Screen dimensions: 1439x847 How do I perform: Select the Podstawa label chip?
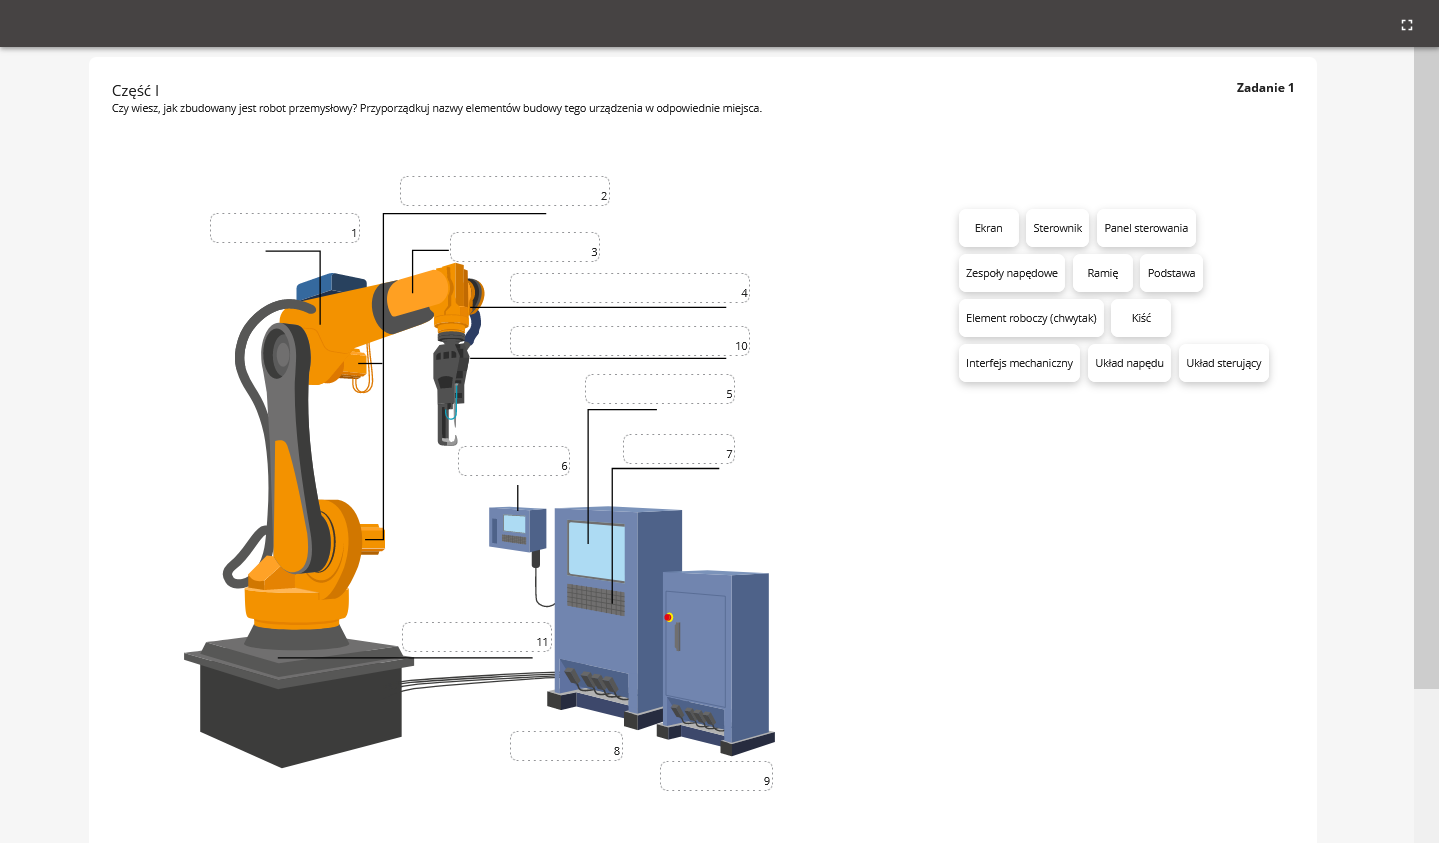[1171, 273]
